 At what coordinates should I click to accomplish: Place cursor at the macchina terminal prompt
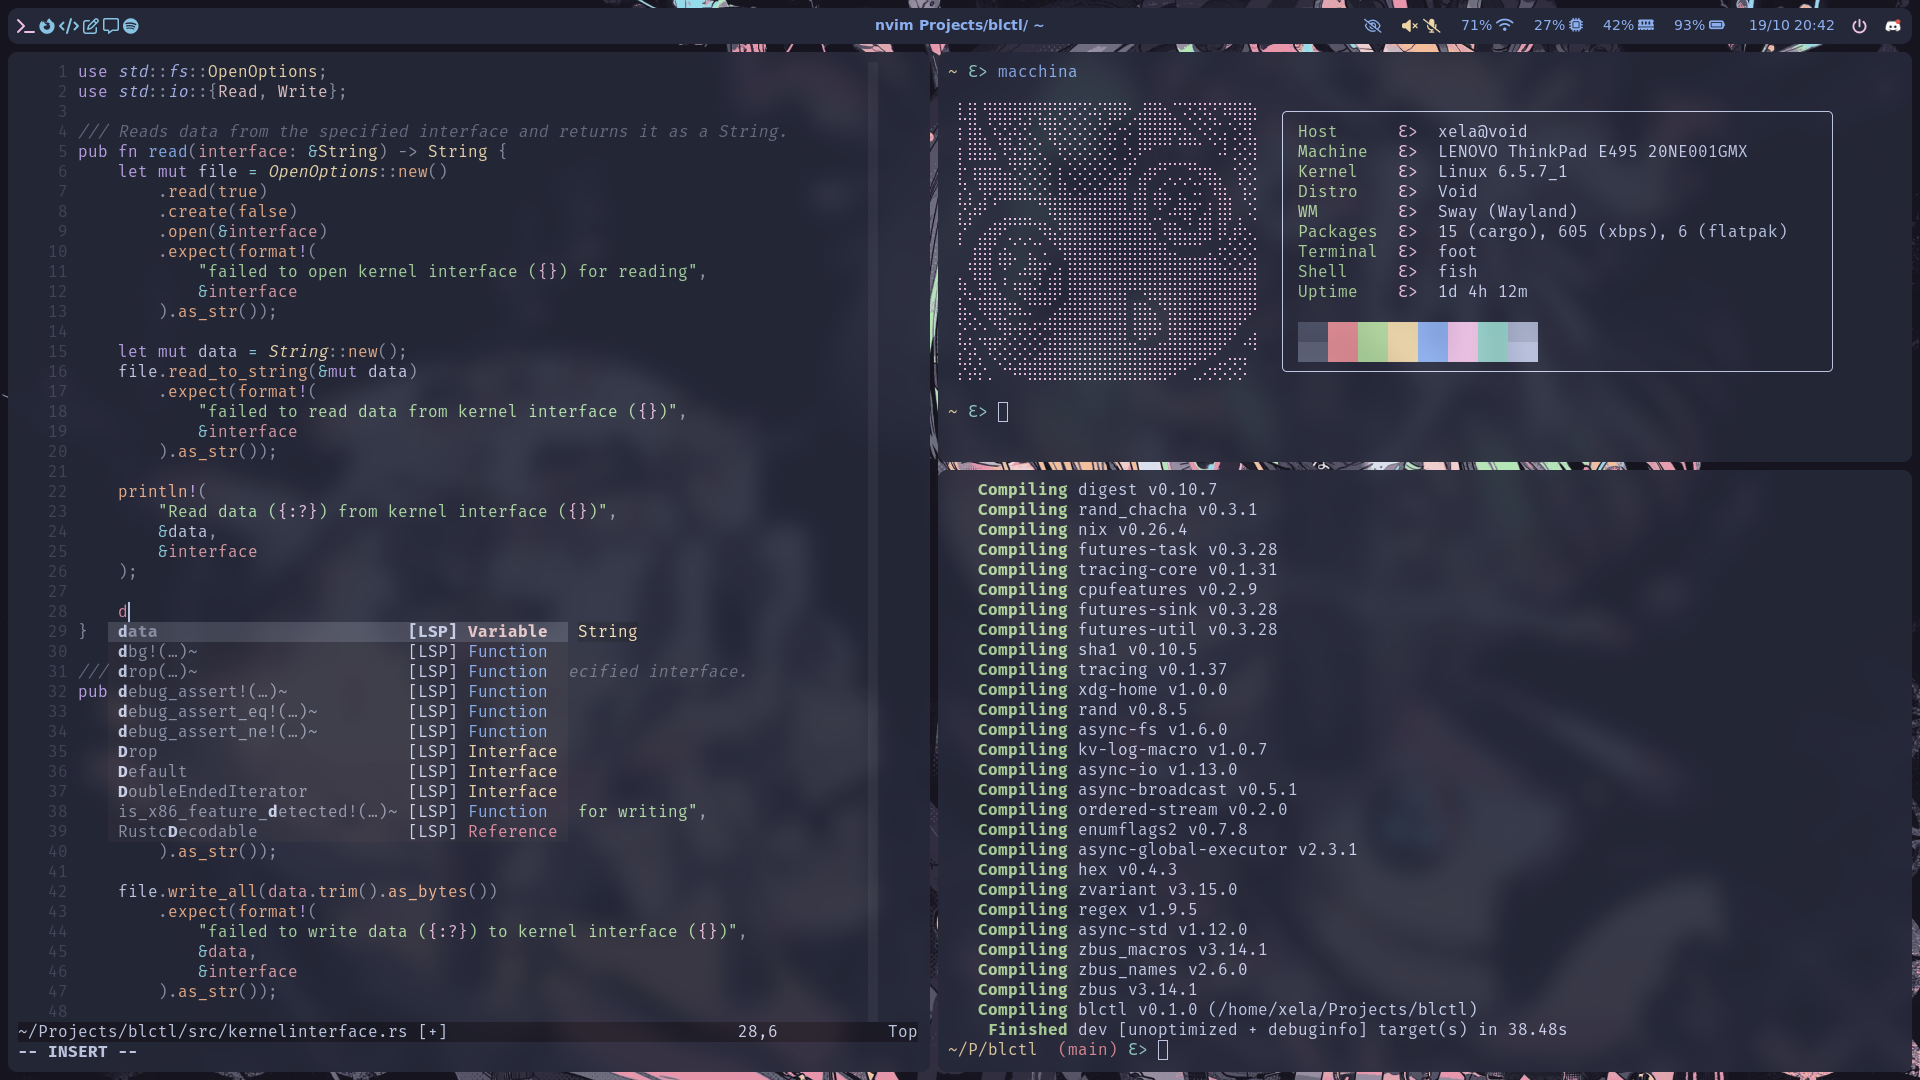point(1003,412)
